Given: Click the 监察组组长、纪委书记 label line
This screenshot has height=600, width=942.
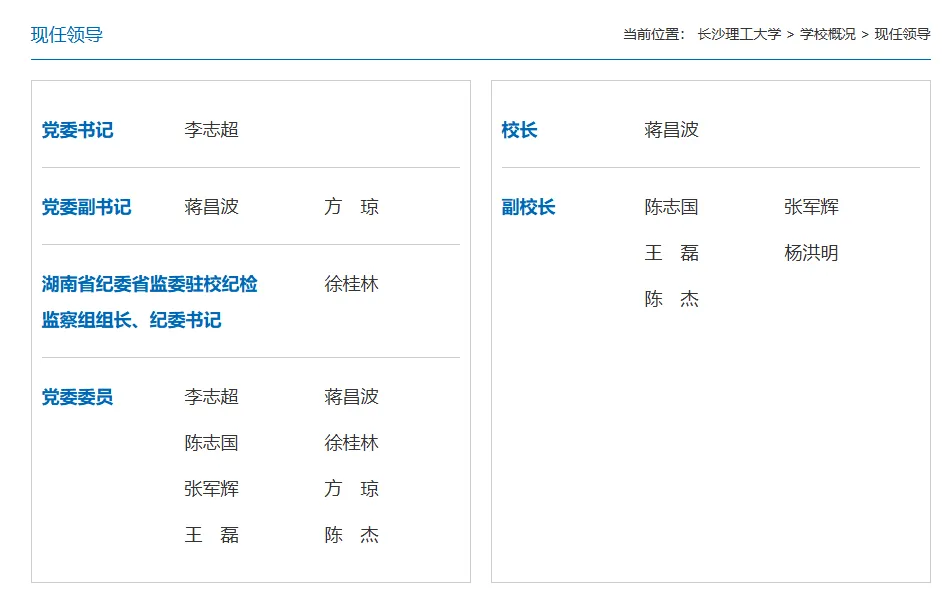Looking at the screenshot, I should click(x=132, y=320).
